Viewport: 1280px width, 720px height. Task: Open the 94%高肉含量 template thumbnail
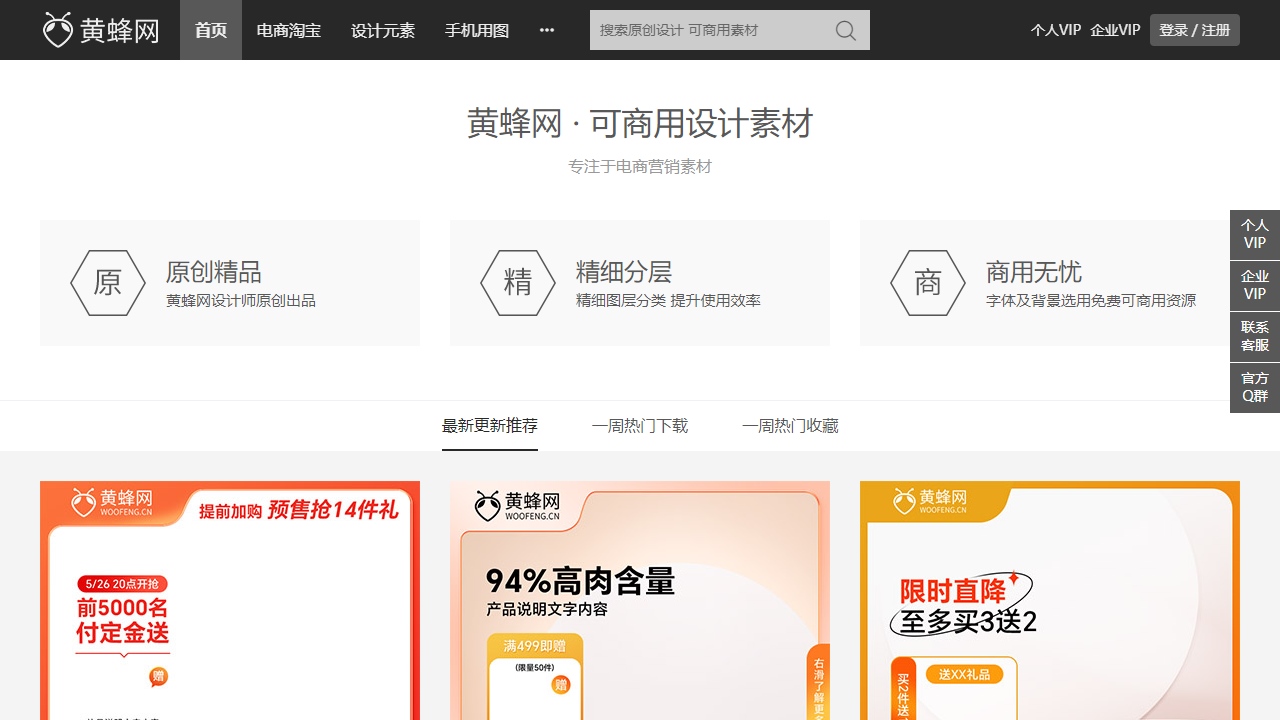click(x=640, y=600)
